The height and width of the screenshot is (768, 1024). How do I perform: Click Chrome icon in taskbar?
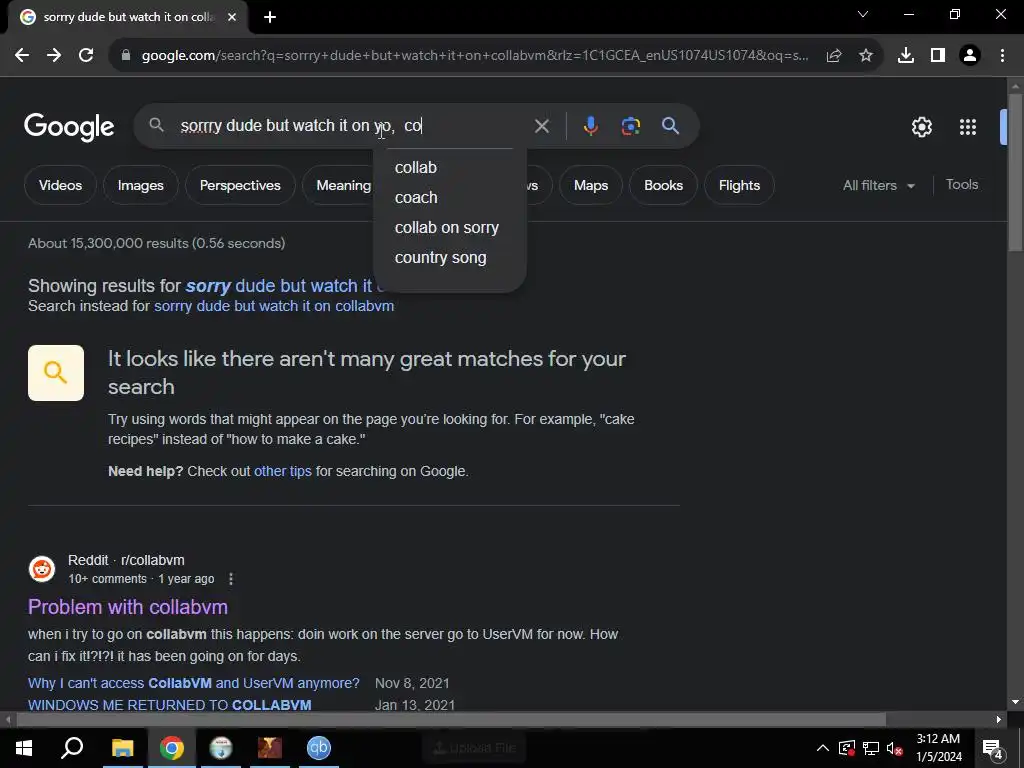pyautogui.click(x=172, y=748)
